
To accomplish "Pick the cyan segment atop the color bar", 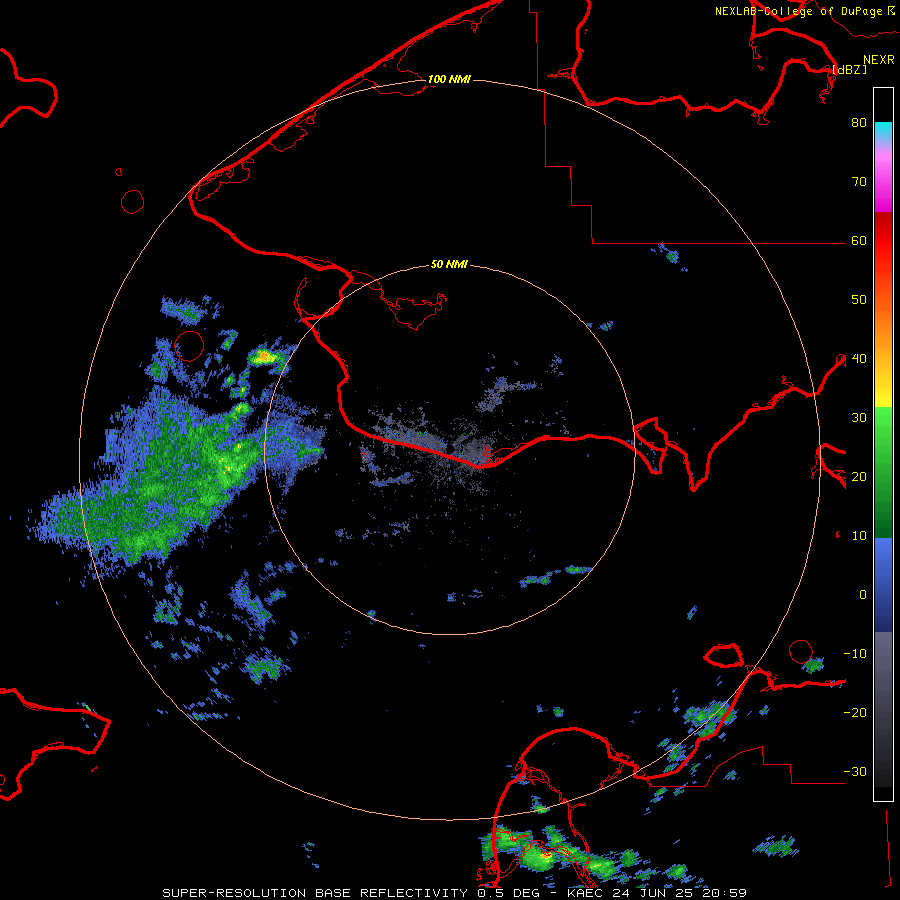I will click(883, 132).
